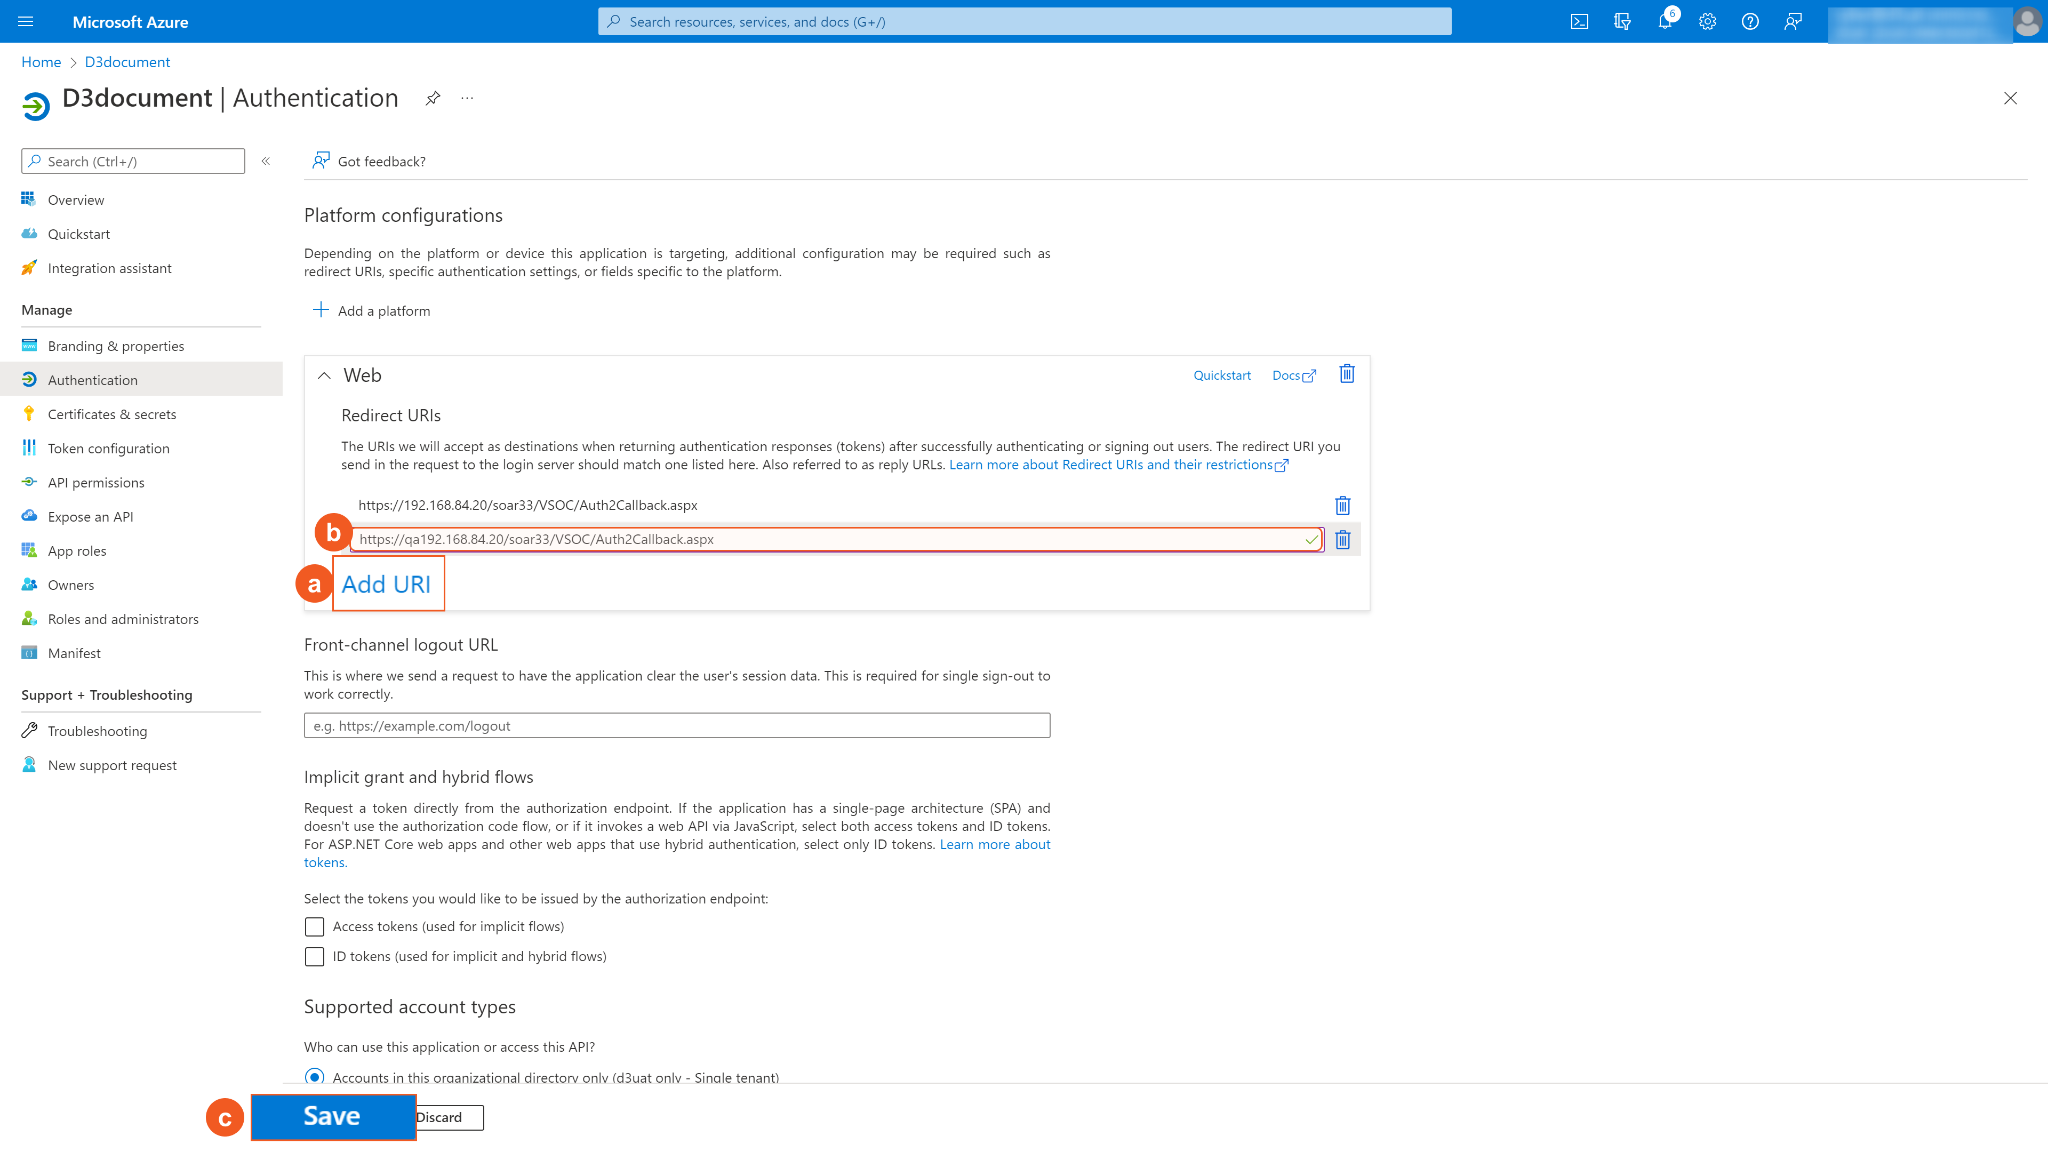Delete the Web platform configuration
This screenshot has height=1152, width=2048.
[1347, 374]
